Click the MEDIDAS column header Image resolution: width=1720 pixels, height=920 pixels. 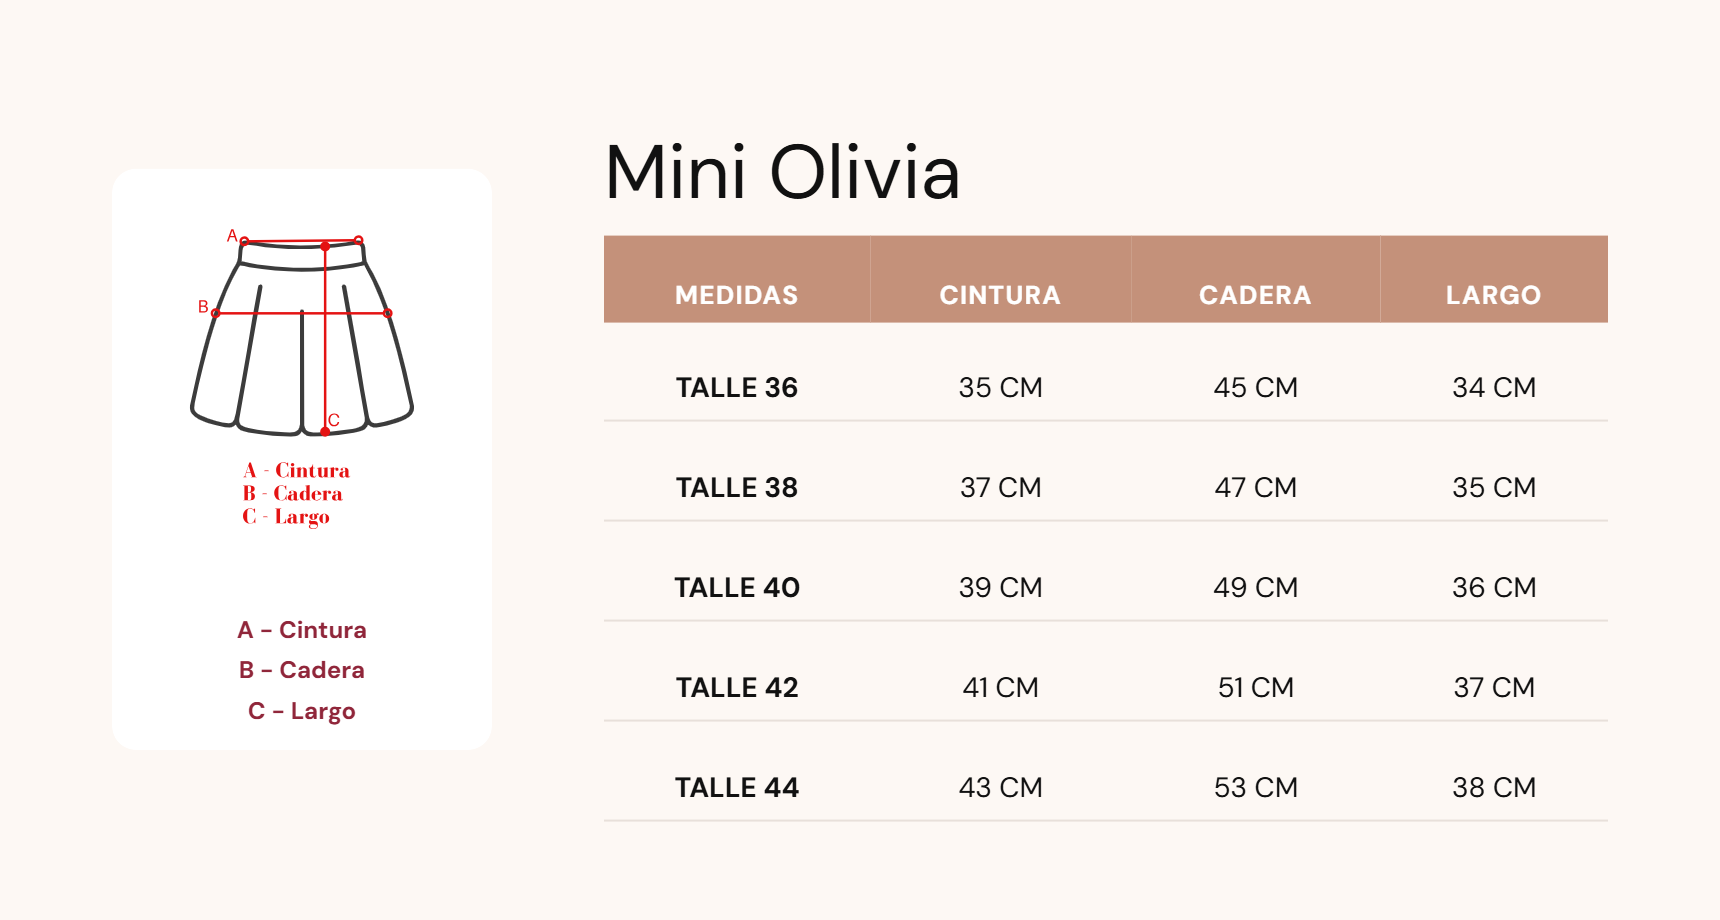(x=737, y=295)
